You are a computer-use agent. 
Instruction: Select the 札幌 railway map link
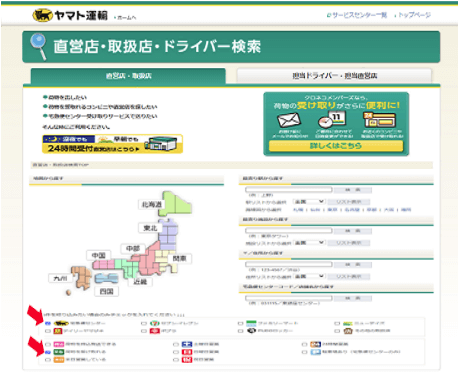[298, 210]
